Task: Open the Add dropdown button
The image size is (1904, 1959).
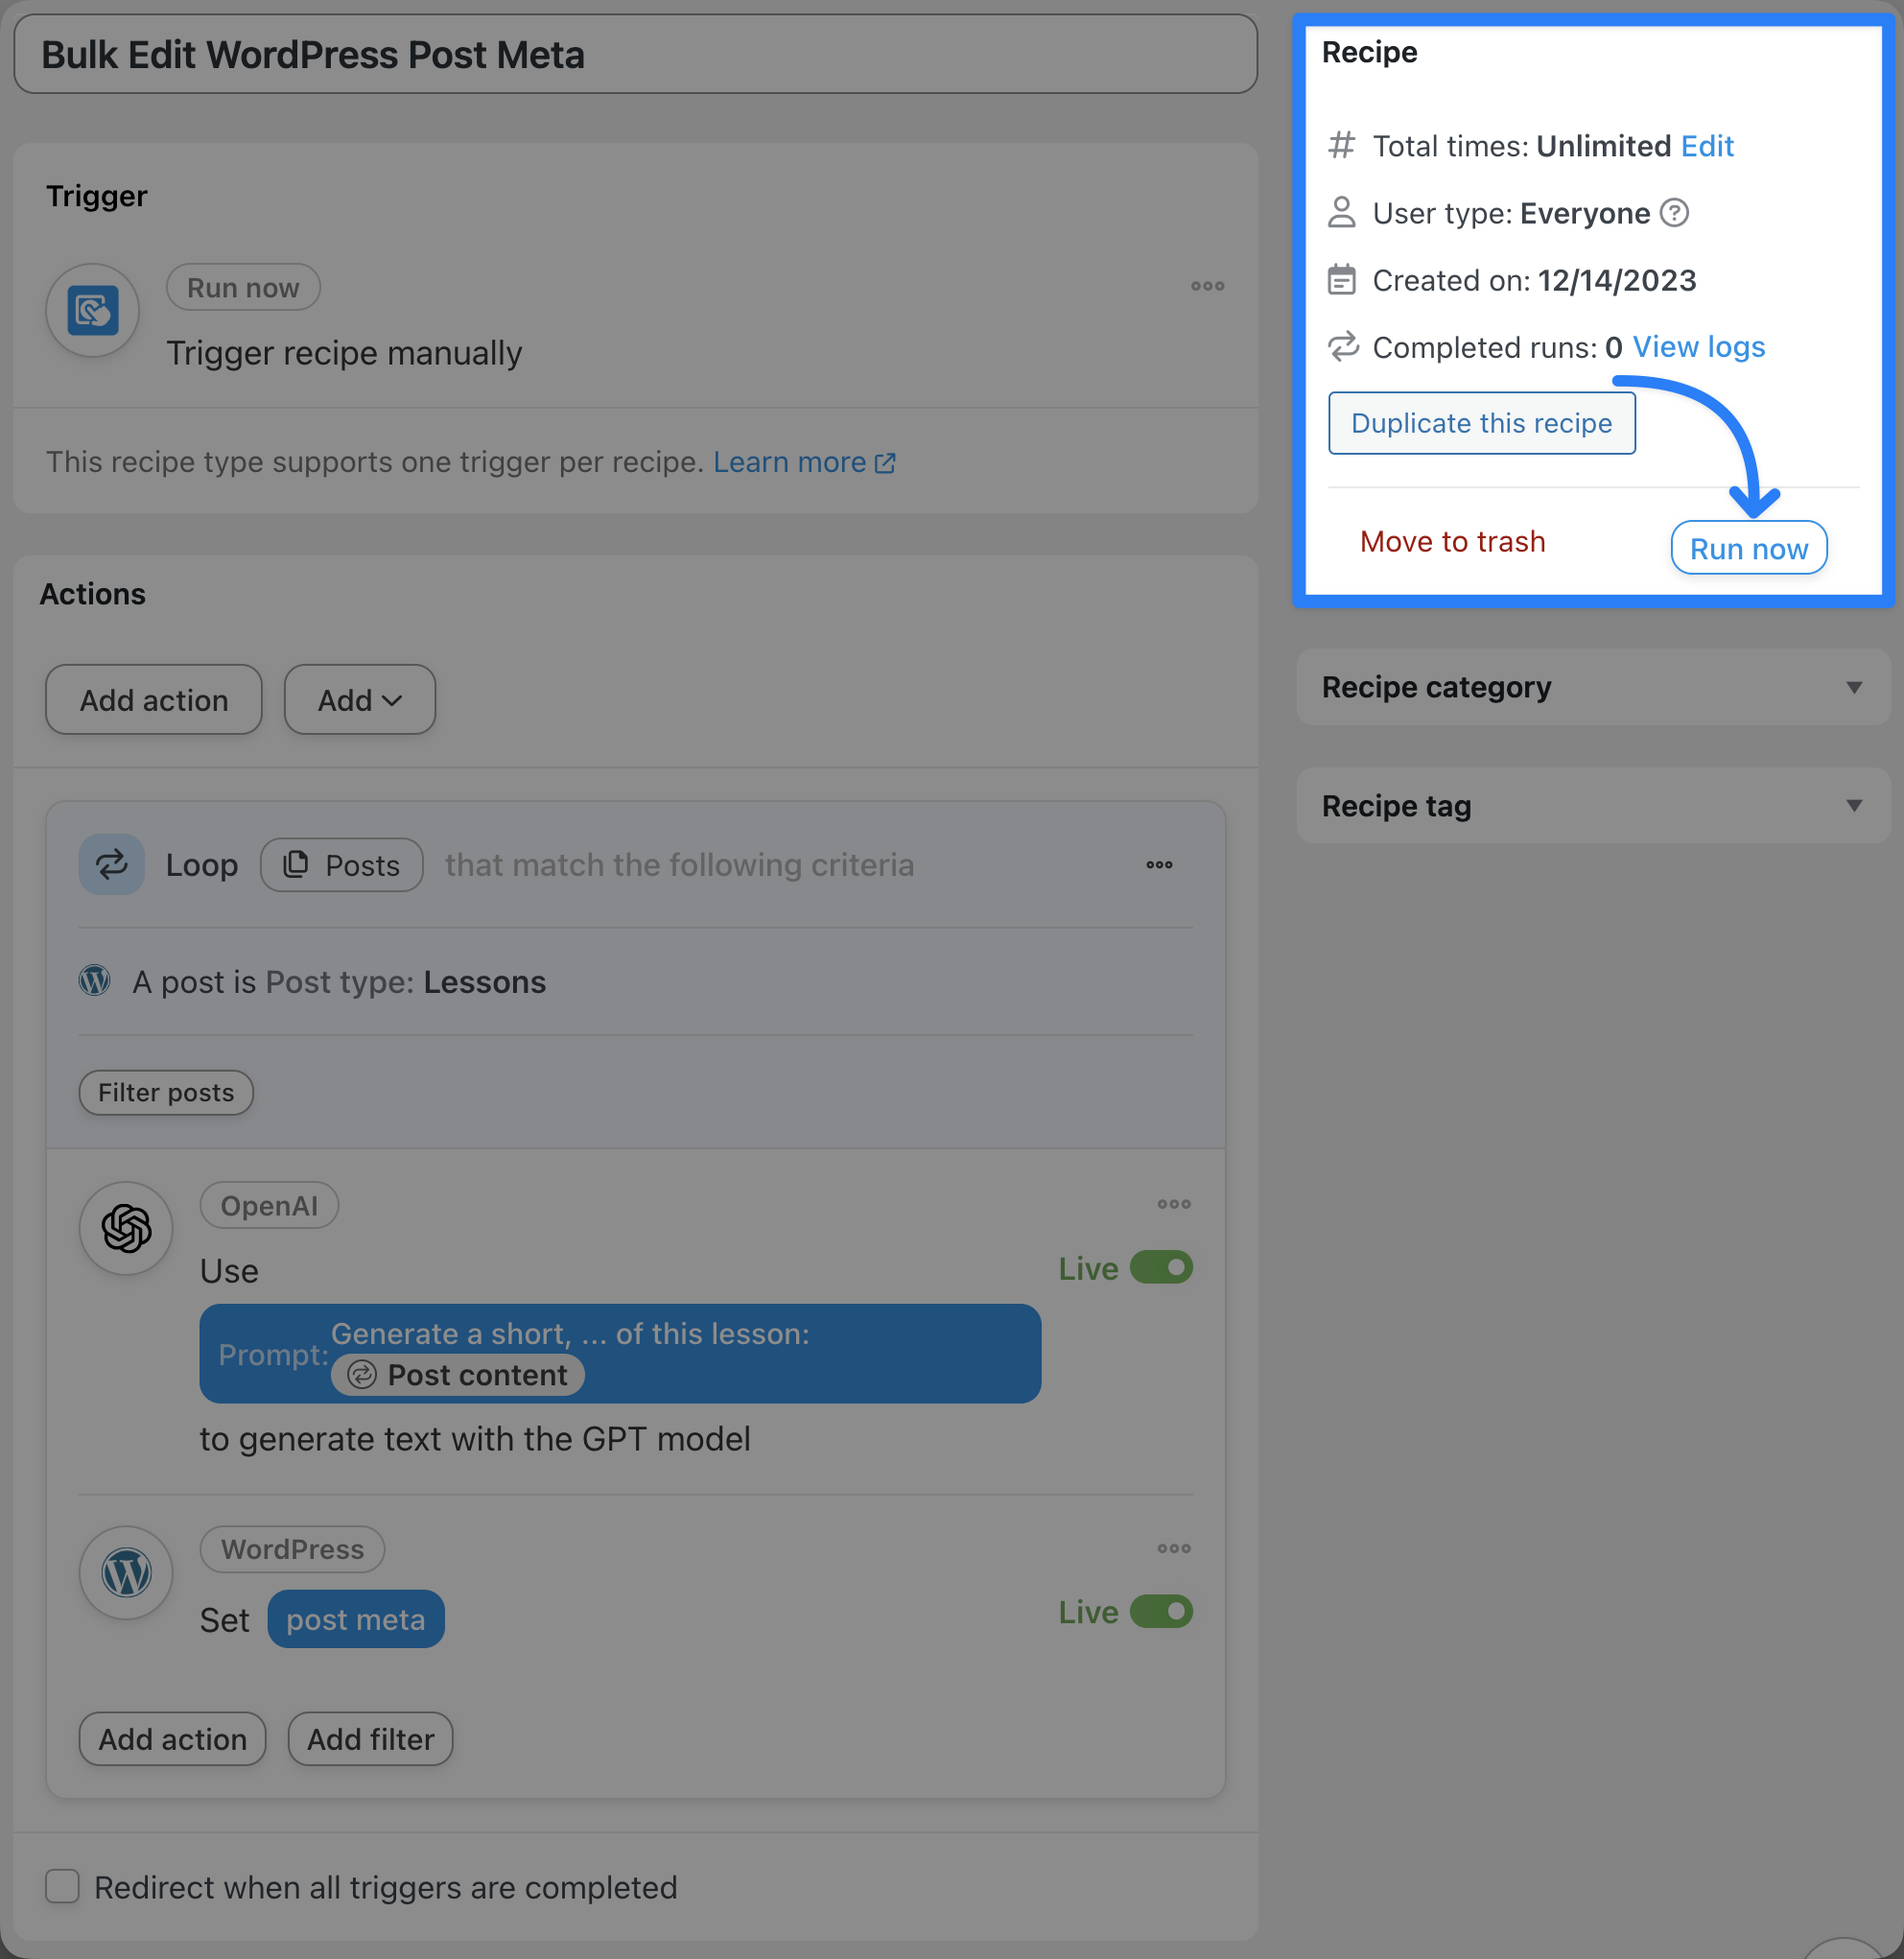Action: point(359,700)
